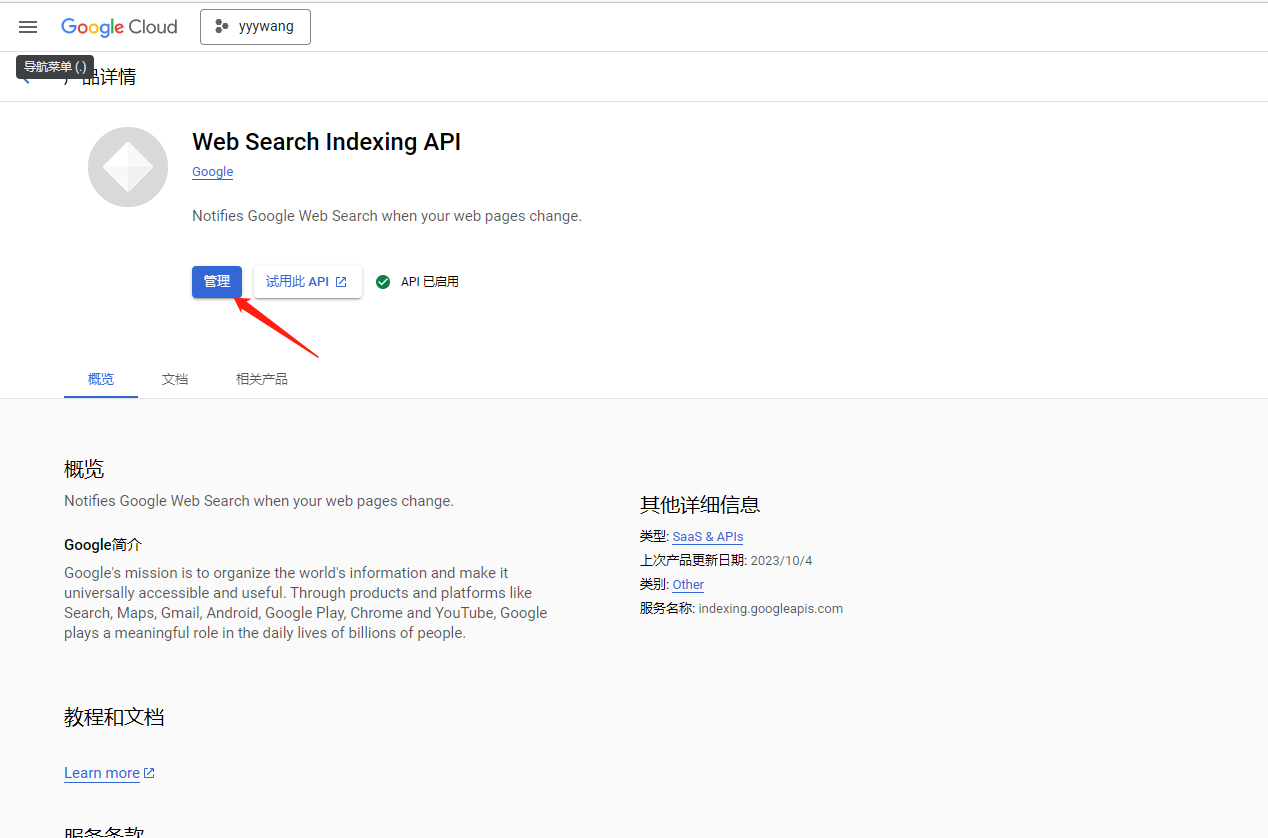Click the Google Cloud logo
The width and height of the screenshot is (1268, 838).
(x=119, y=27)
